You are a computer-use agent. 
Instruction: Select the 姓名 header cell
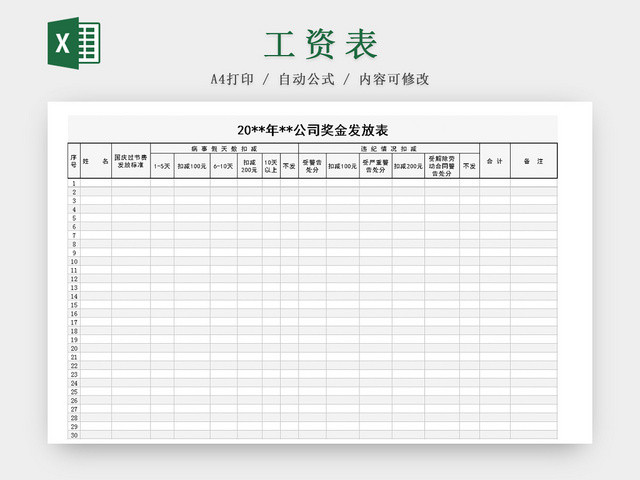[96, 161]
